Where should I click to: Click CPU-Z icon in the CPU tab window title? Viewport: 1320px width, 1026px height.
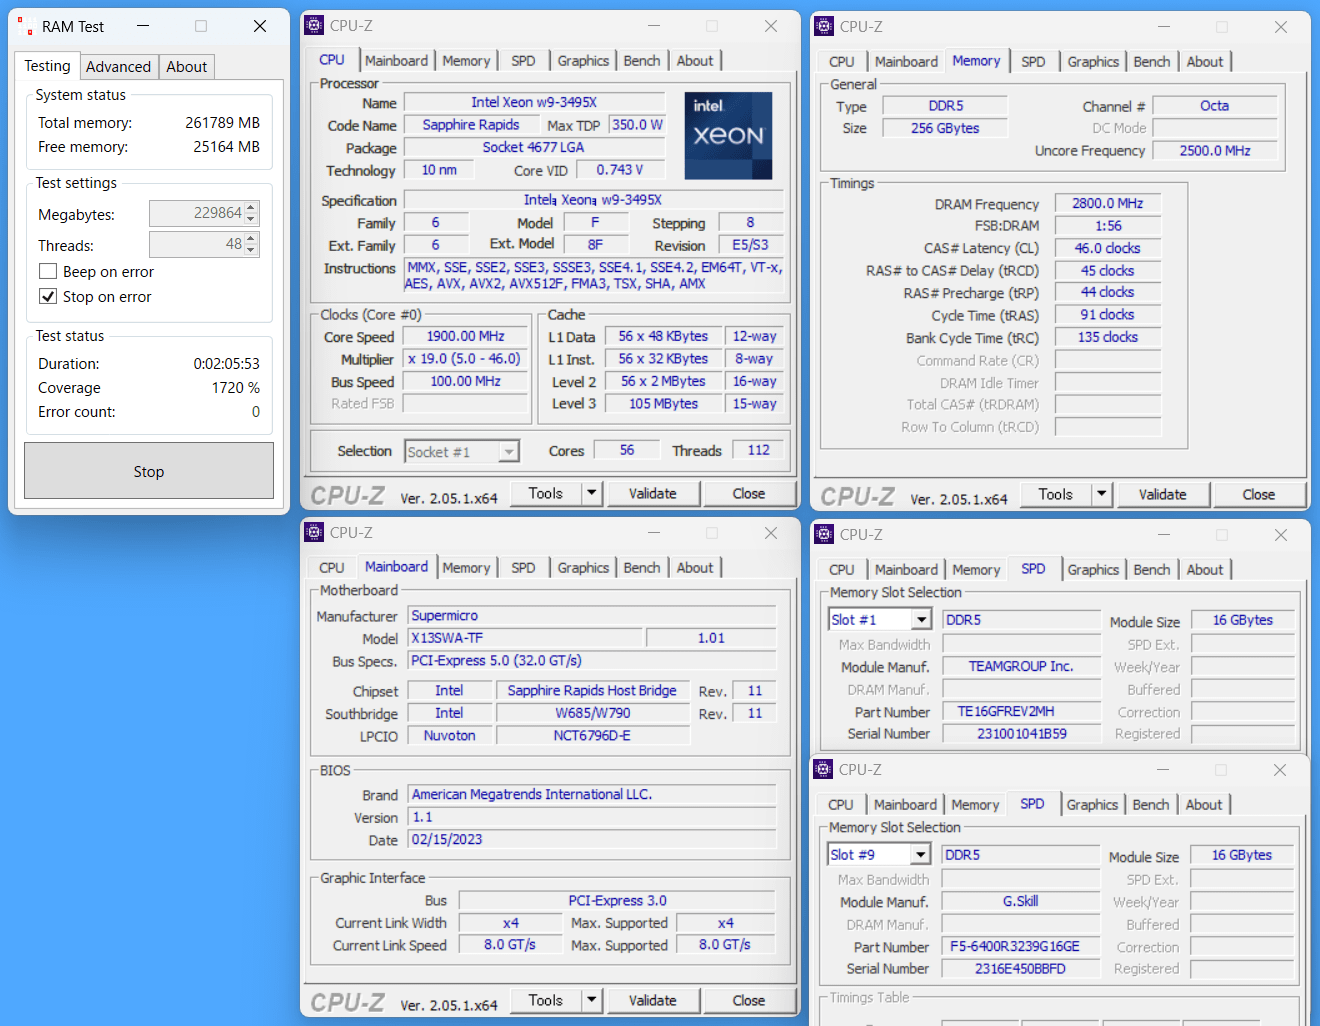click(314, 26)
